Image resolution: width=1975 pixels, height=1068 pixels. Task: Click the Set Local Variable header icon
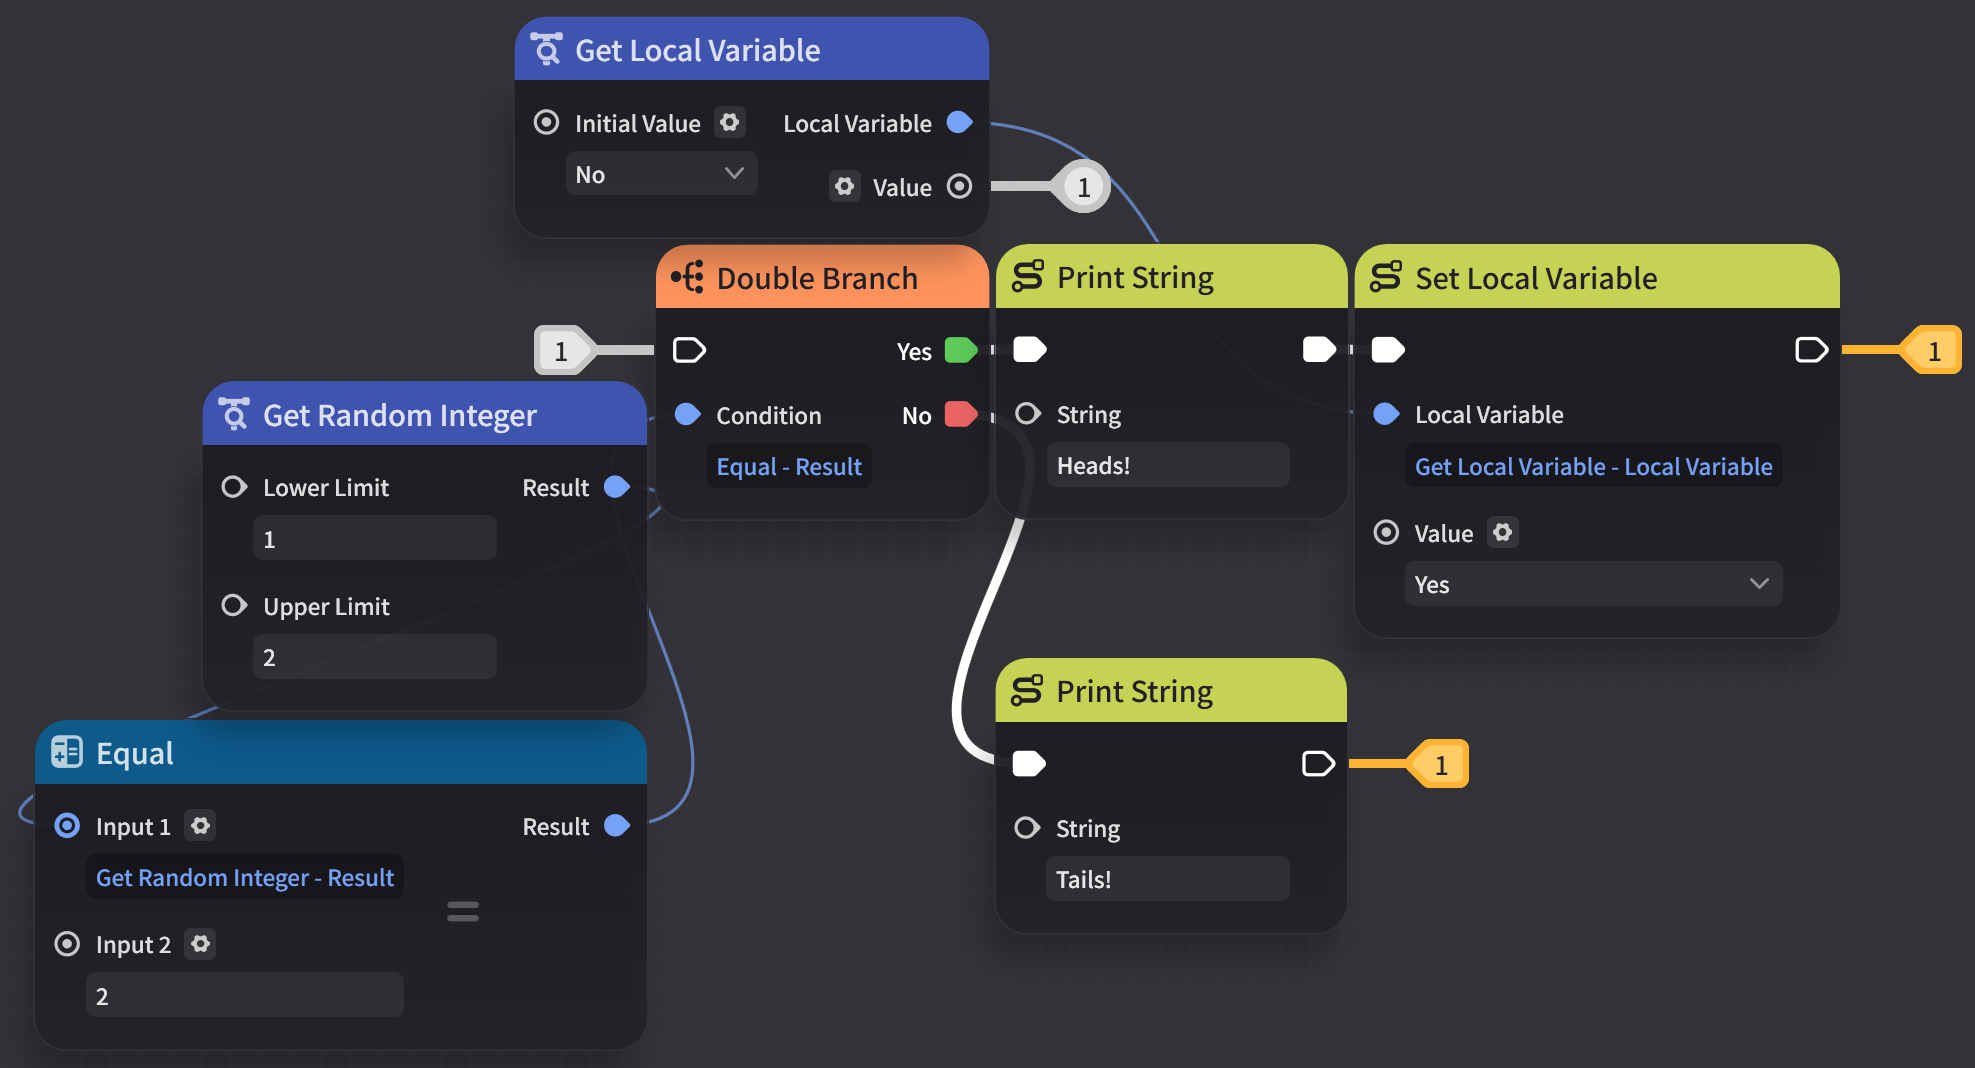[x=1386, y=276]
